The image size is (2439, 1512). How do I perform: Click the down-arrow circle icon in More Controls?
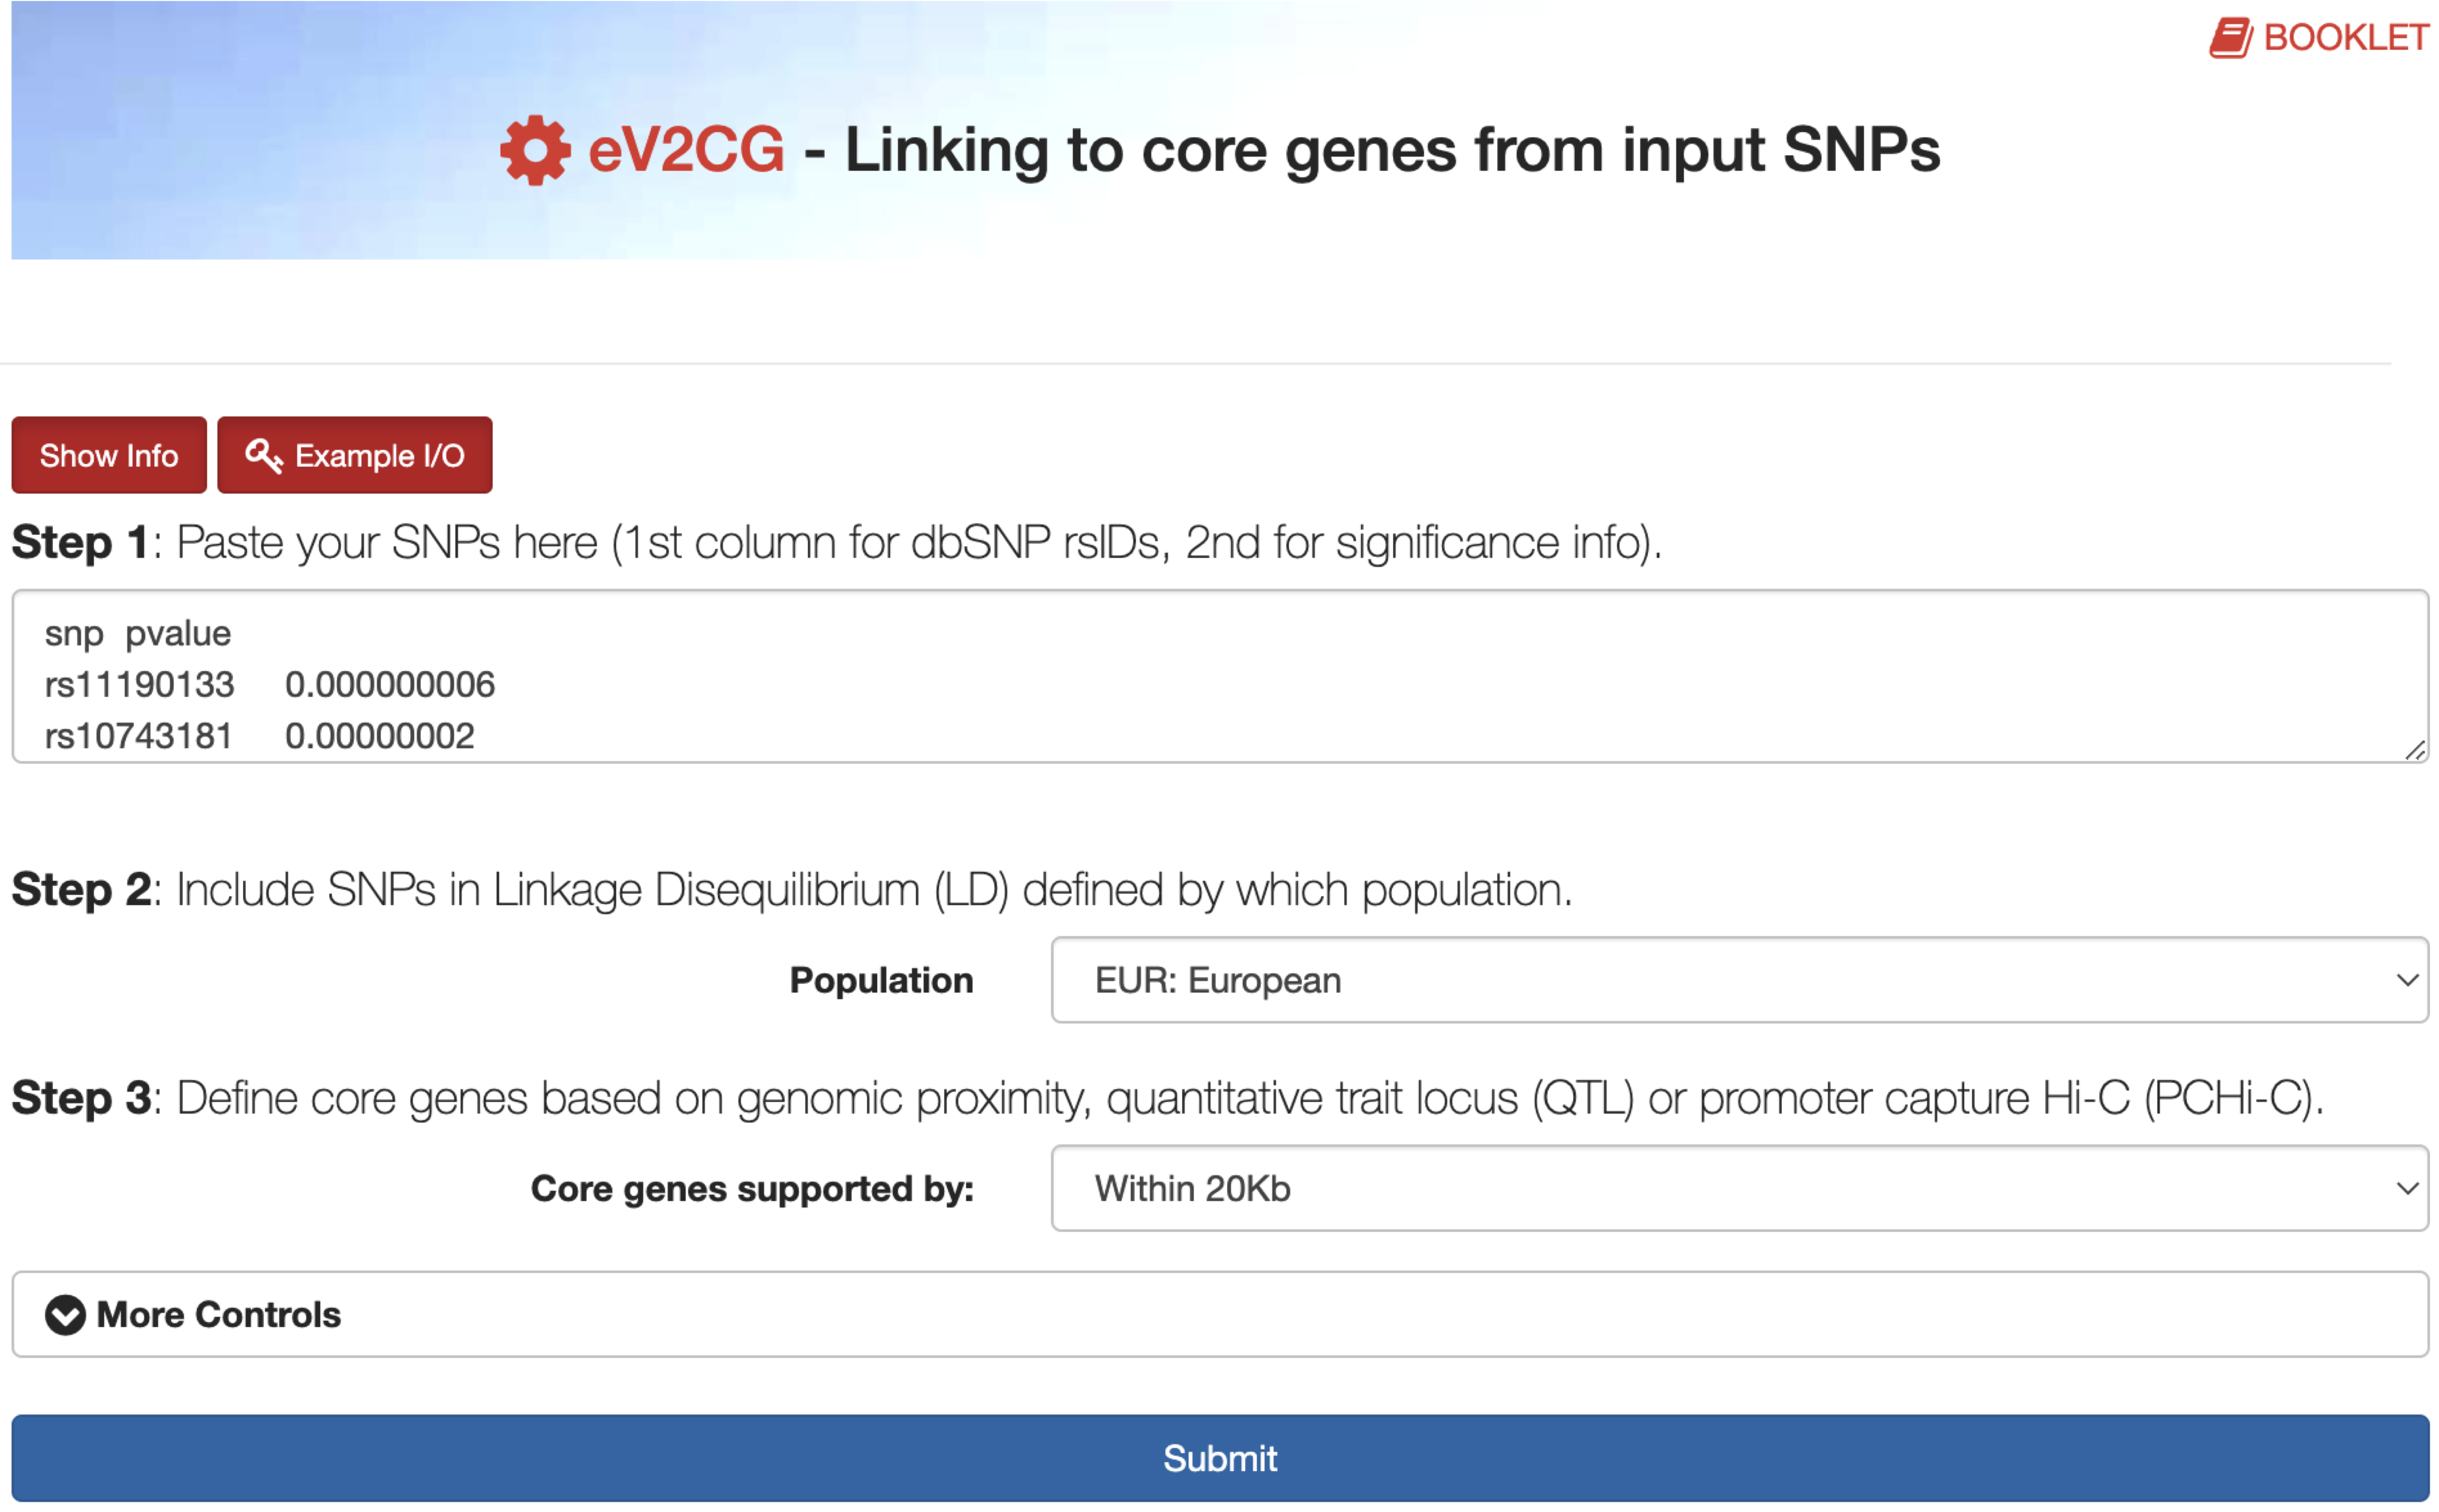point(66,1315)
